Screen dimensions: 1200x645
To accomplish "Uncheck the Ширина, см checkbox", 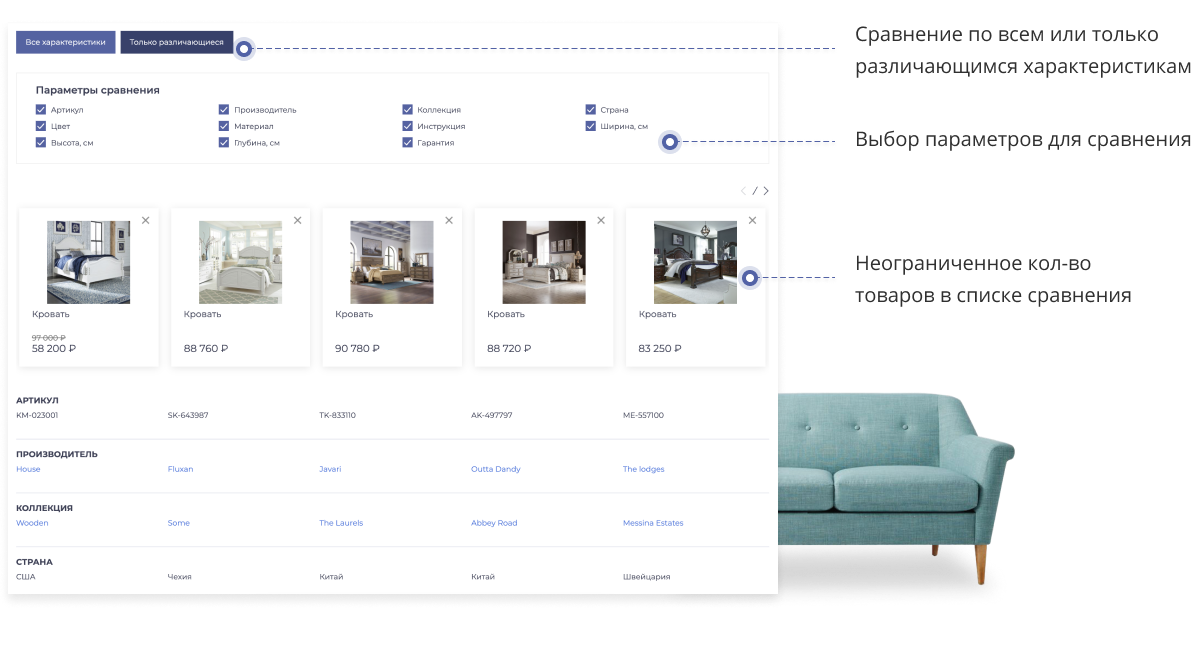I will pos(591,126).
